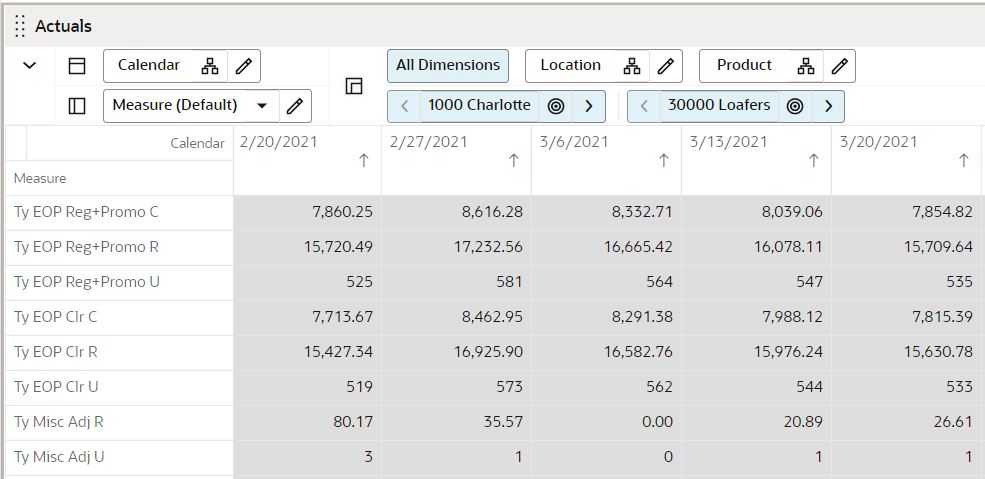The height and width of the screenshot is (479, 985).
Task: Select the Ty EOP Reg+Promo C row
Action: coord(119,212)
